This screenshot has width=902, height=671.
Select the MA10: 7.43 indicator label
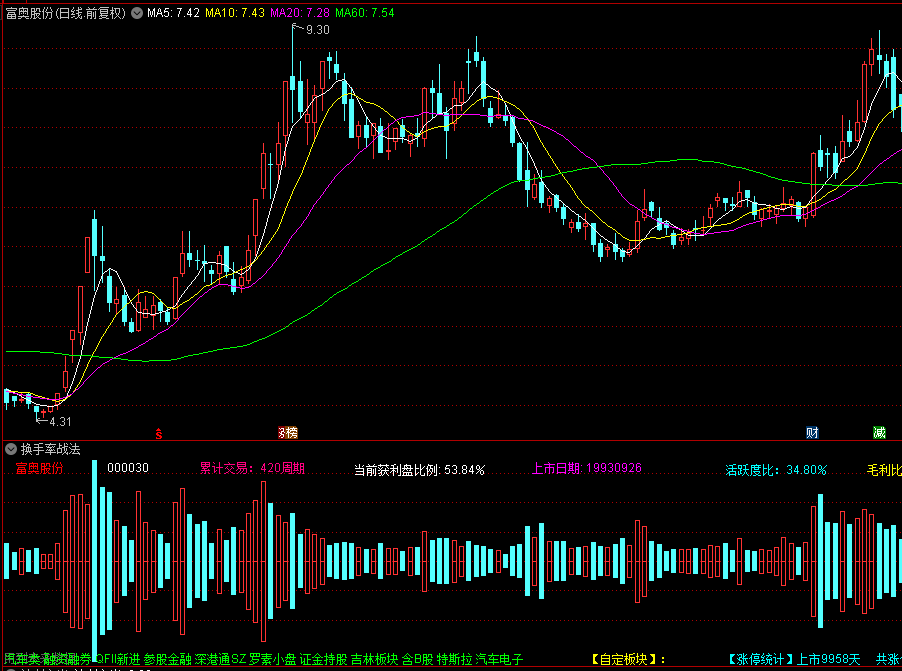(x=235, y=13)
